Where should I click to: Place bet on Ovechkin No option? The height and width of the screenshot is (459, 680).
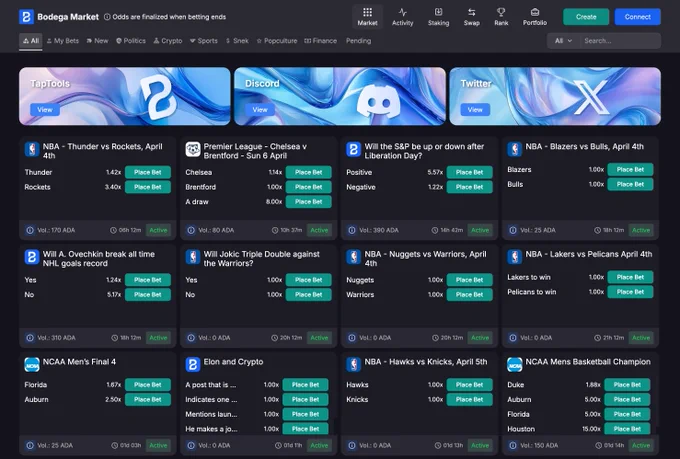[147, 295]
